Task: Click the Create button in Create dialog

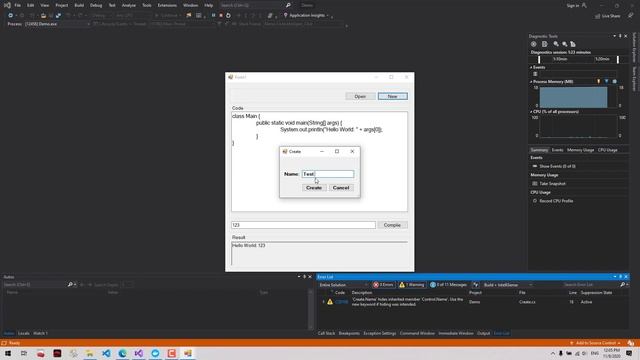Action: coord(314,188)
